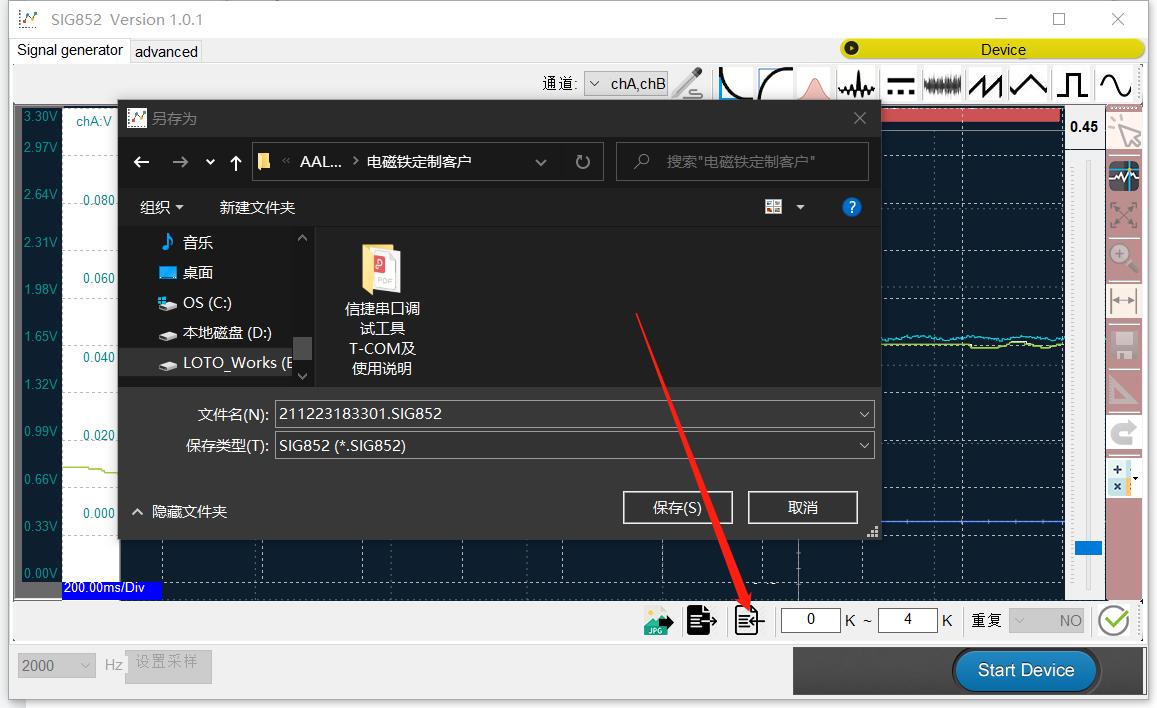Click the export data file icon
Viewport: 1157px width, 708px height.
pyautogui.click(x=701, y=620)
